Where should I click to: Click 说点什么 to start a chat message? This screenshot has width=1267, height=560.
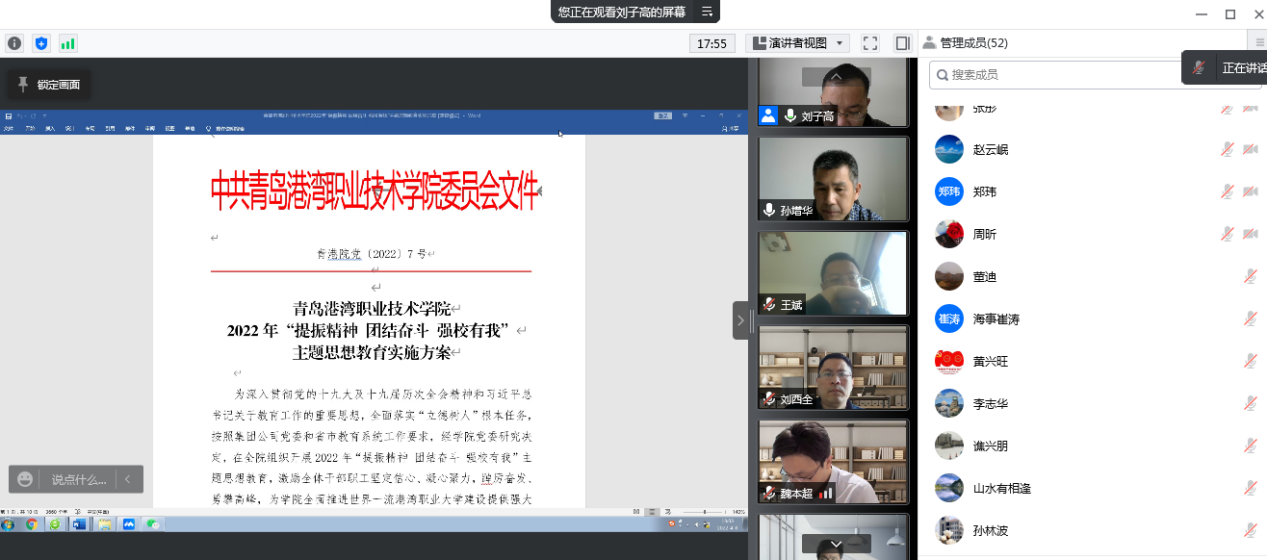coord(78,479)
